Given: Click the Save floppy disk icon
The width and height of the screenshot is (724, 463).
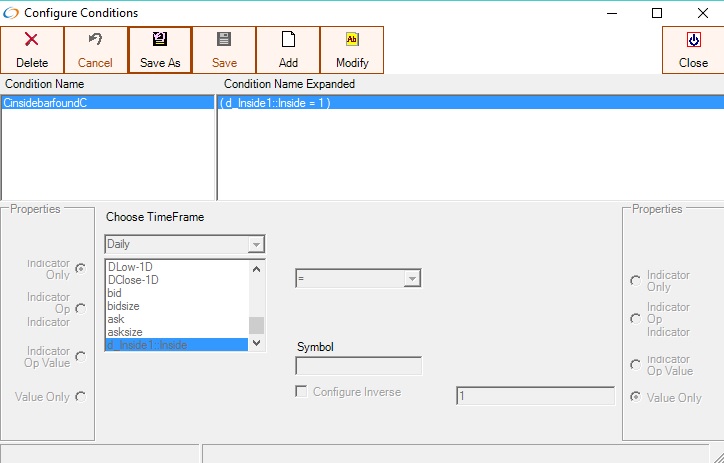Looking at the screenshot, I should pos(224,40).
